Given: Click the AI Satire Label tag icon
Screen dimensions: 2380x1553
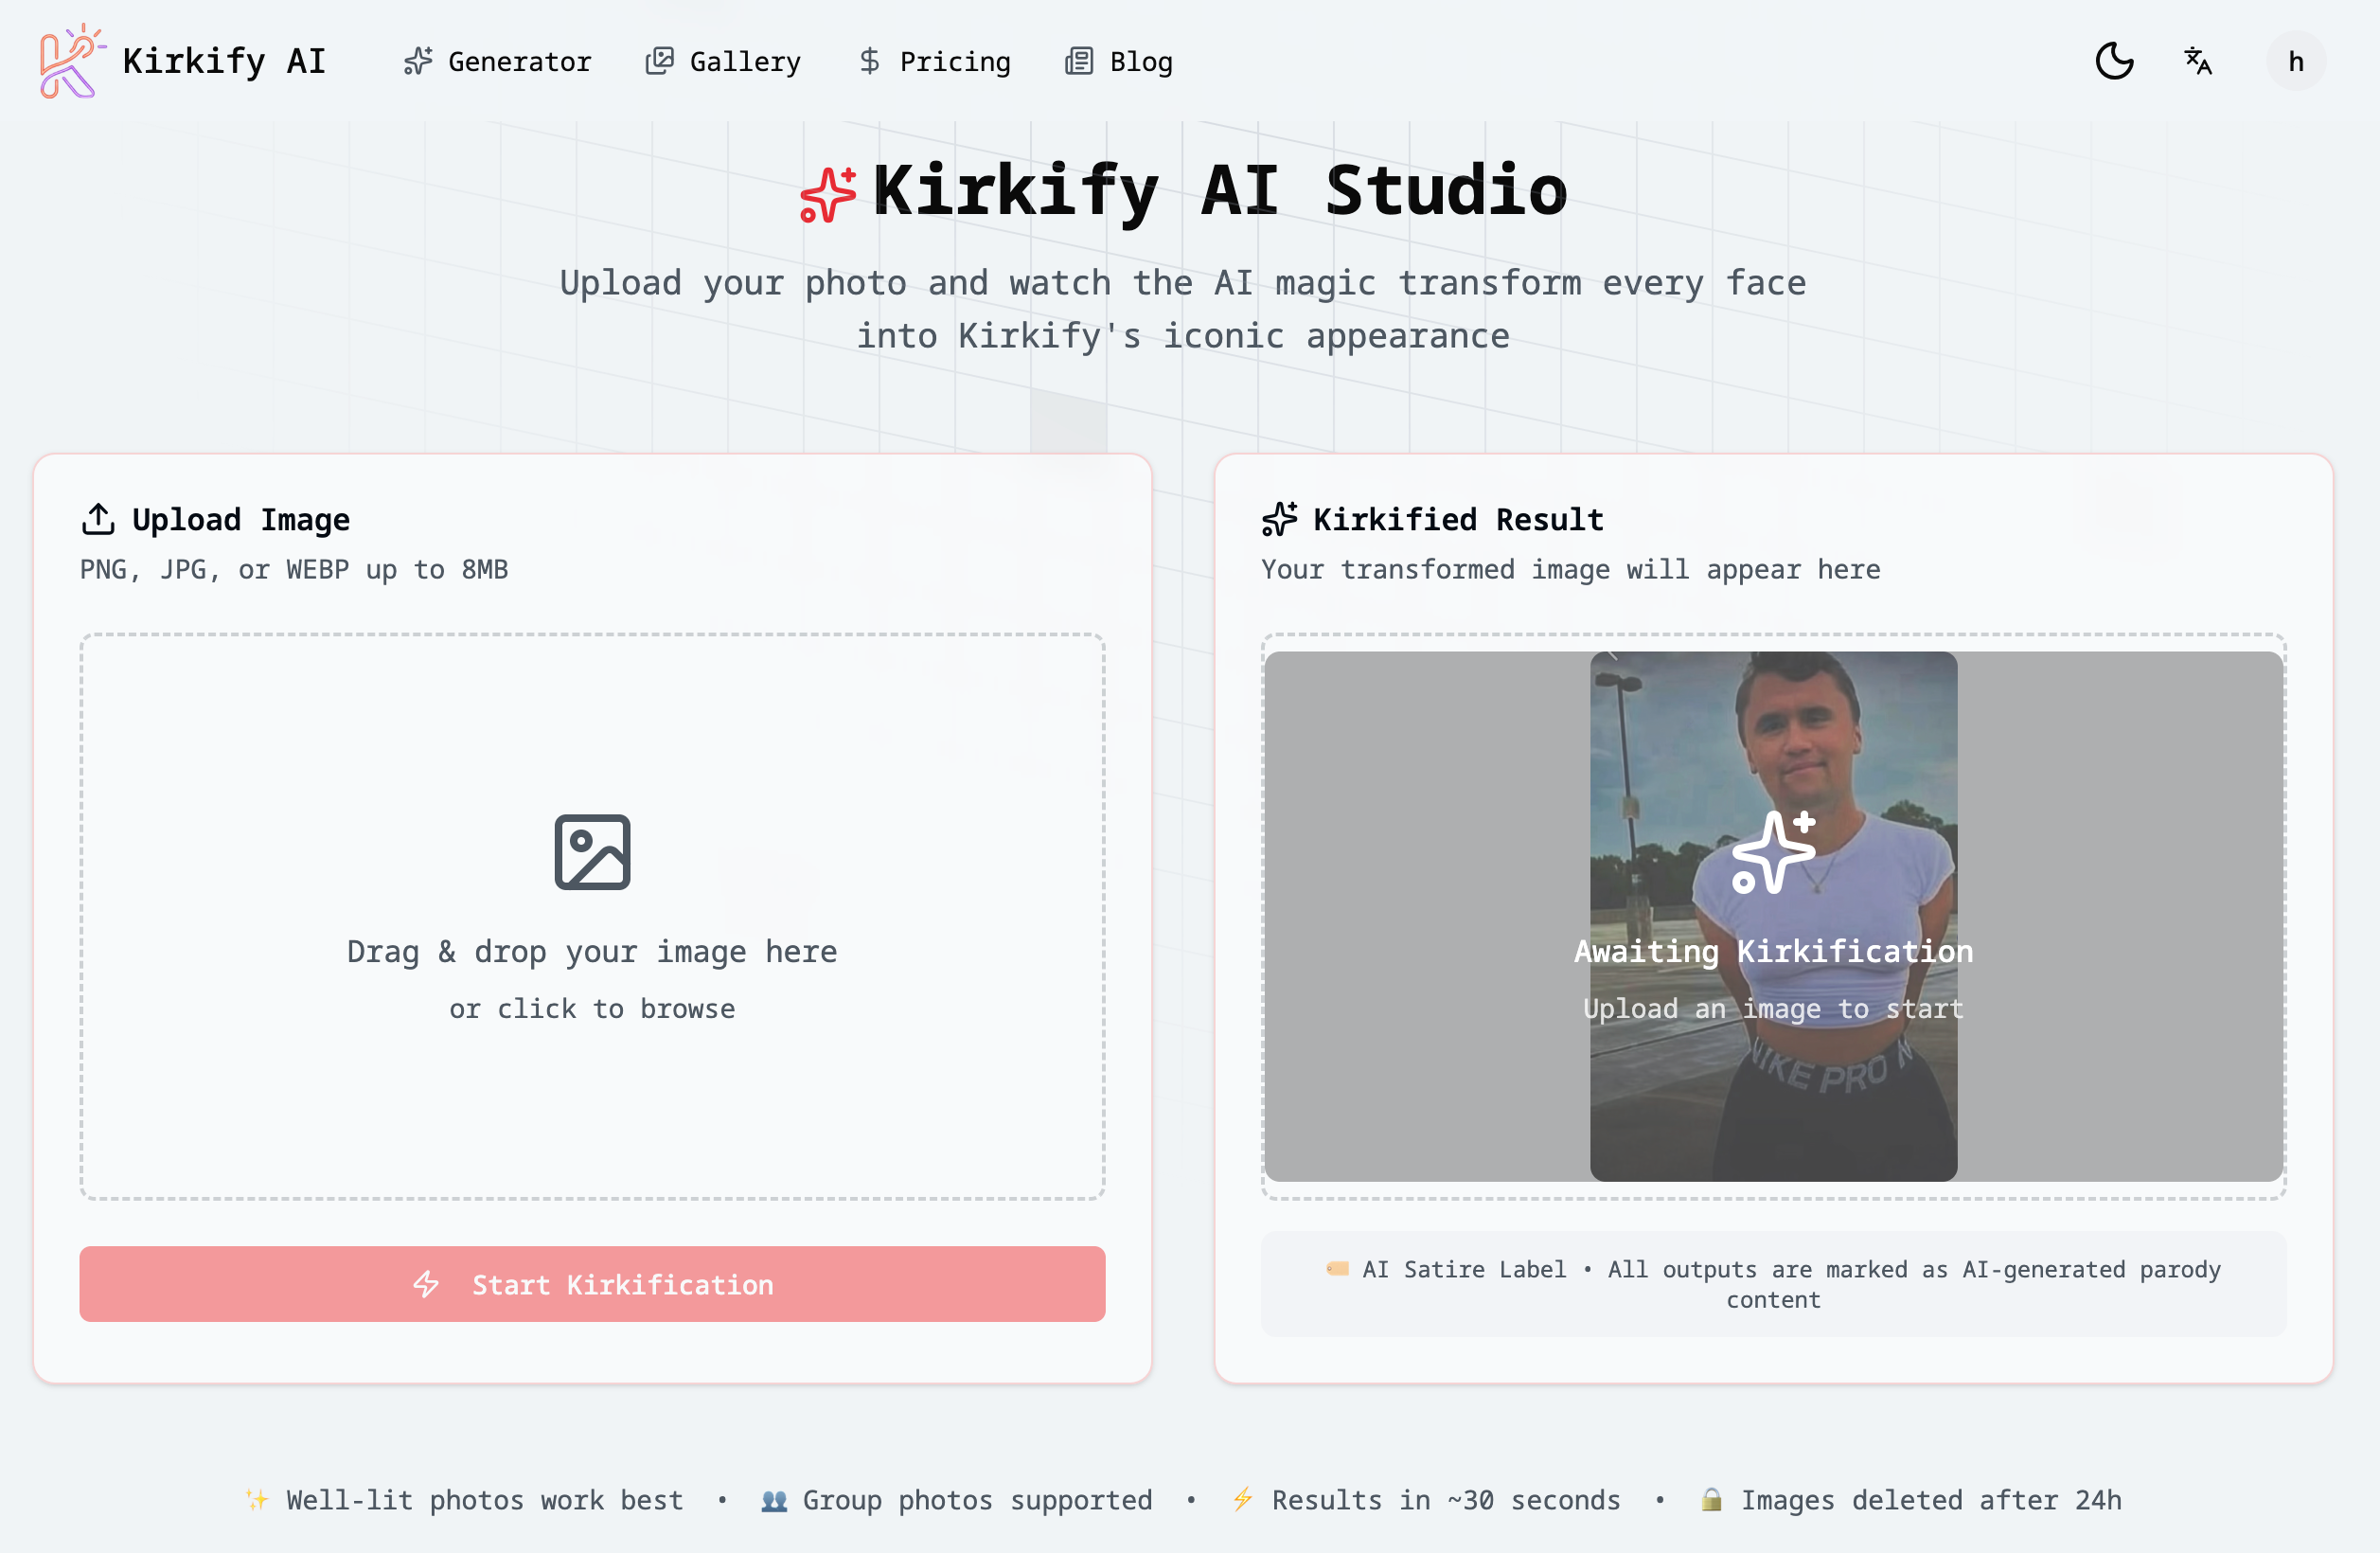Looking at the screenshot, I should (x=1338, y=1269).
